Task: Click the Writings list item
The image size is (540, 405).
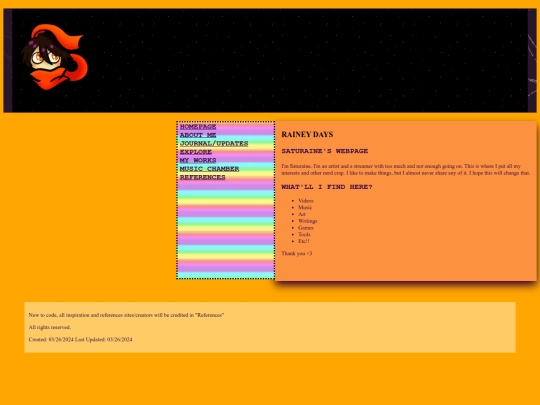Action: click(x=308, y=221)
